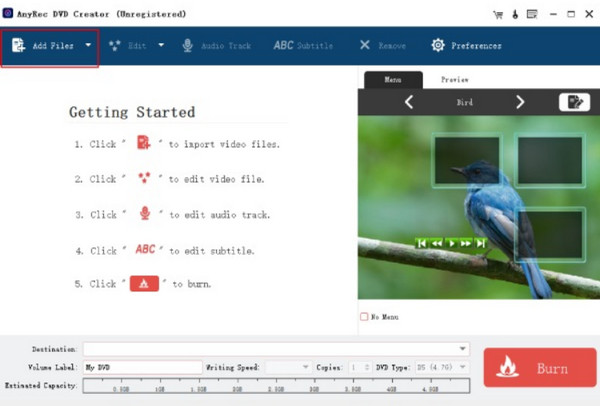Click the Remove X icon
600x406 pixels.
point(365,45)
